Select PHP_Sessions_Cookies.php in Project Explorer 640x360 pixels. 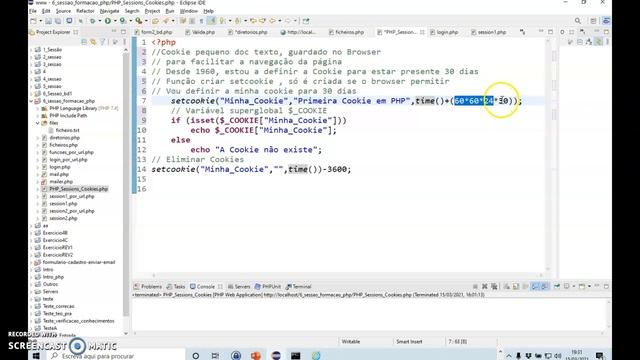click(78, 189)
